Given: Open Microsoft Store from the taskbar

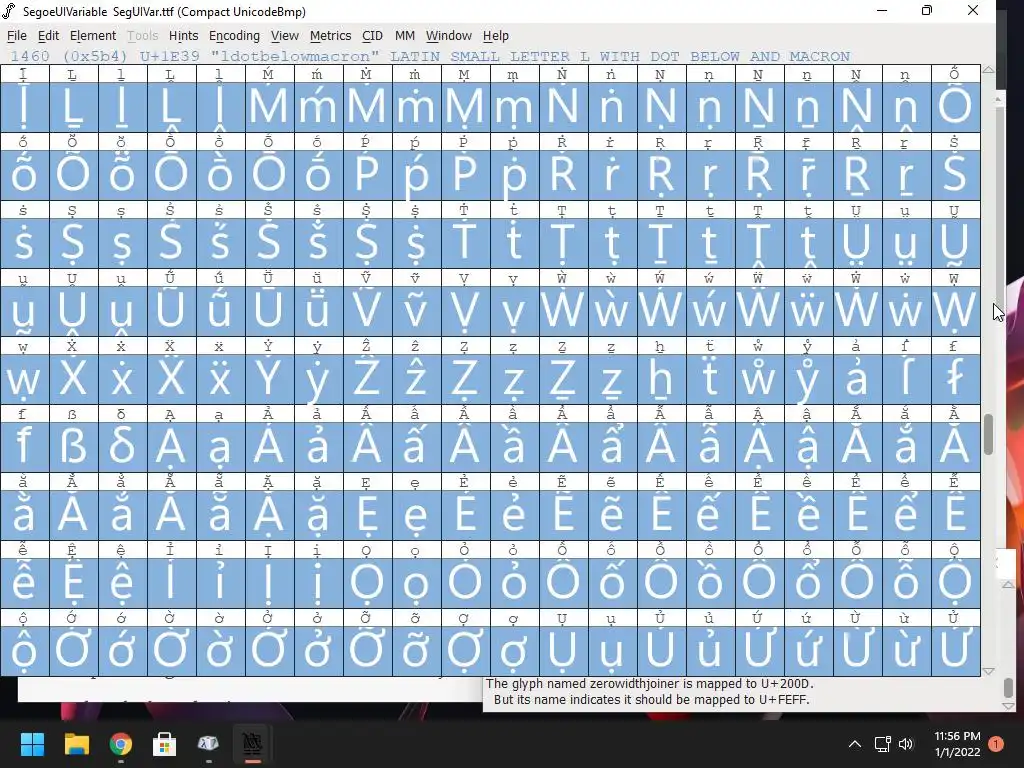Looking at the screenshot, I should pyautogui.click(x=165, y=744).
